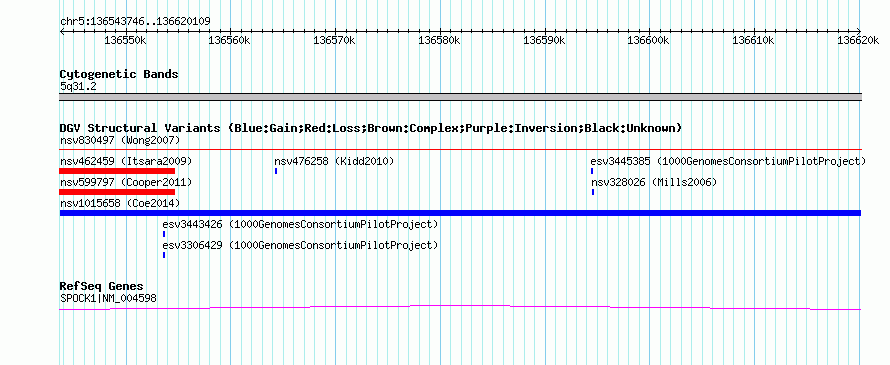Viewport: 890px width, 365px height.
Task: Click the 136600k ruler label
Action: point(649,40)
